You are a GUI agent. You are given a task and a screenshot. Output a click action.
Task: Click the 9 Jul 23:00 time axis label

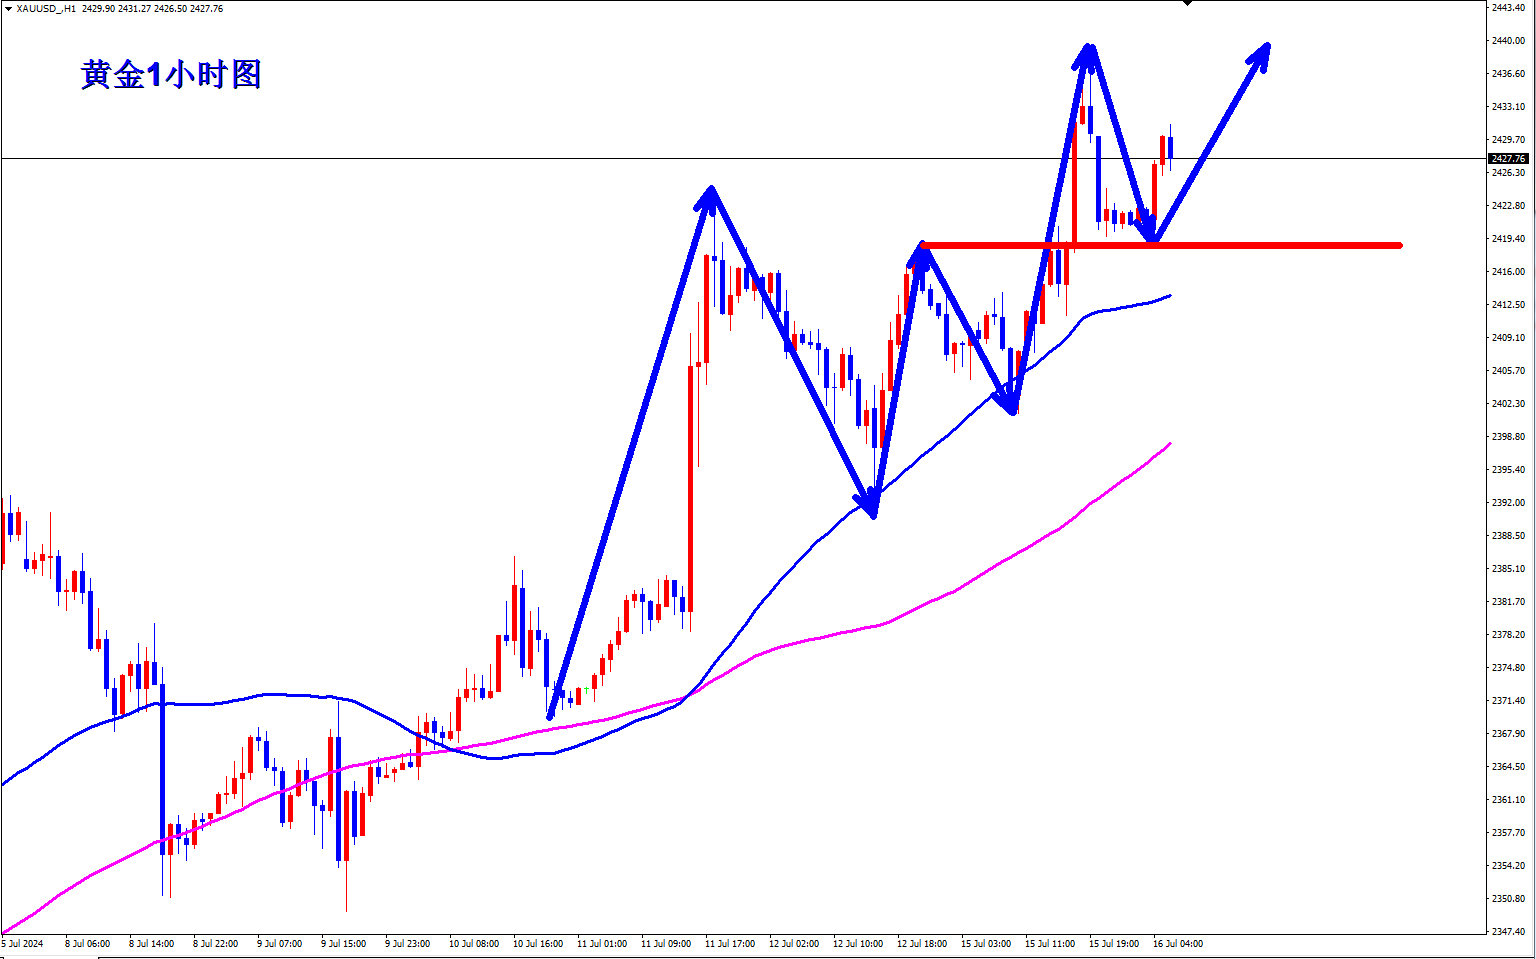click(407, 943)
